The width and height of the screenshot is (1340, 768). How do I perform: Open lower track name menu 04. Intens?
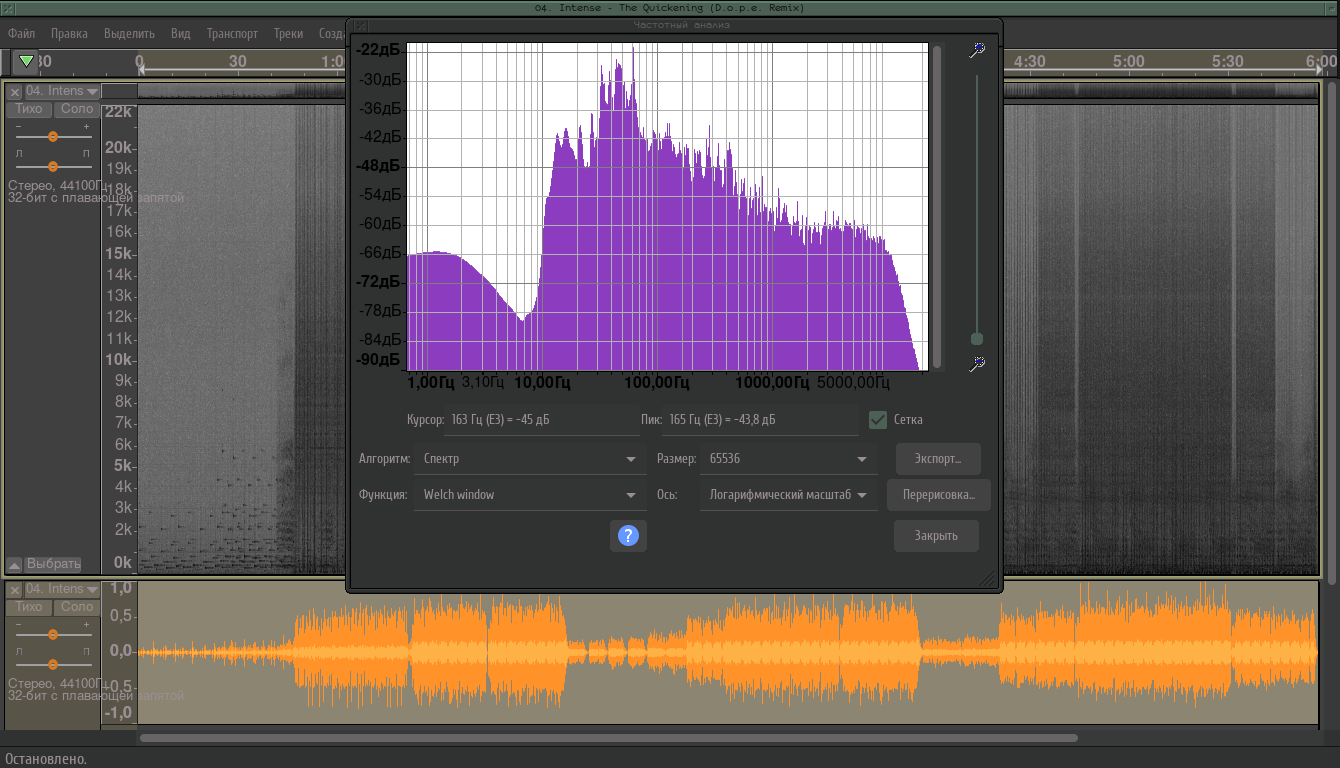coord(62,589)
